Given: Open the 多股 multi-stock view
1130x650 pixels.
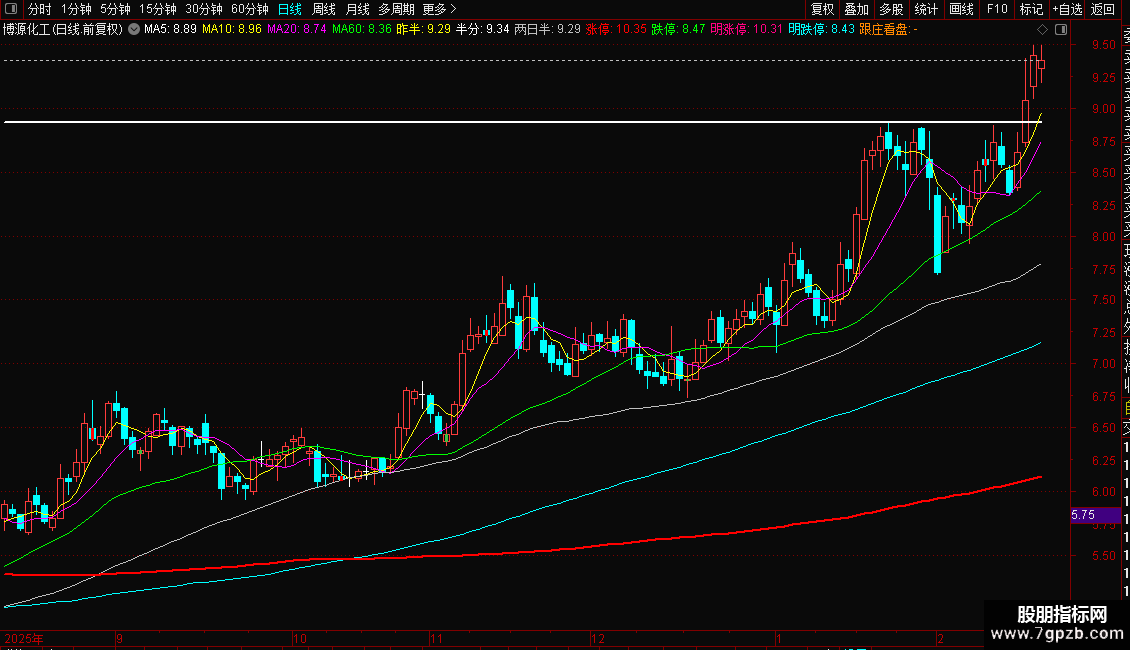Looking at the screenshot, I should 891,9.
